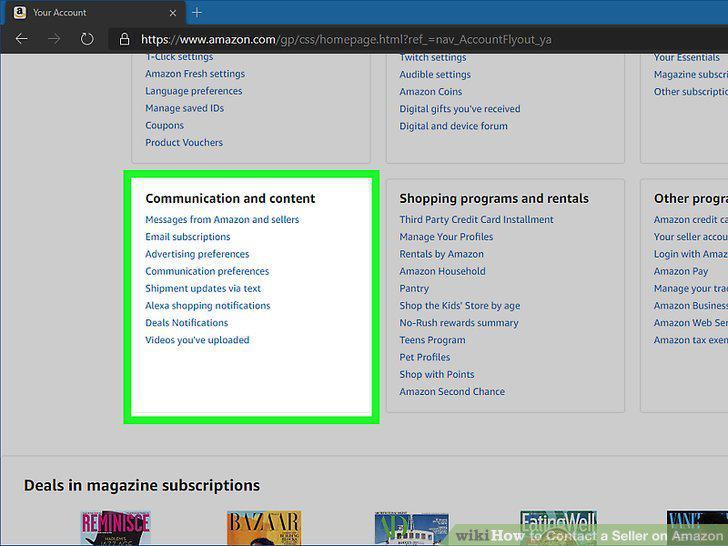Click the Bazaar magazine cover
Viewport: 728px width, 546px height.
pyautogui.click(x=264, y=528)
